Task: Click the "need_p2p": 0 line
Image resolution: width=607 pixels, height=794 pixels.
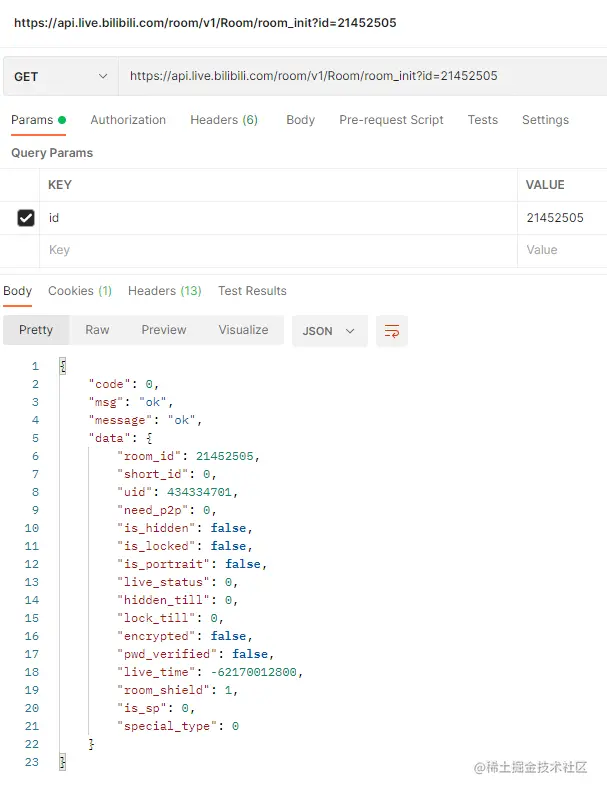Action: point(167,510)
